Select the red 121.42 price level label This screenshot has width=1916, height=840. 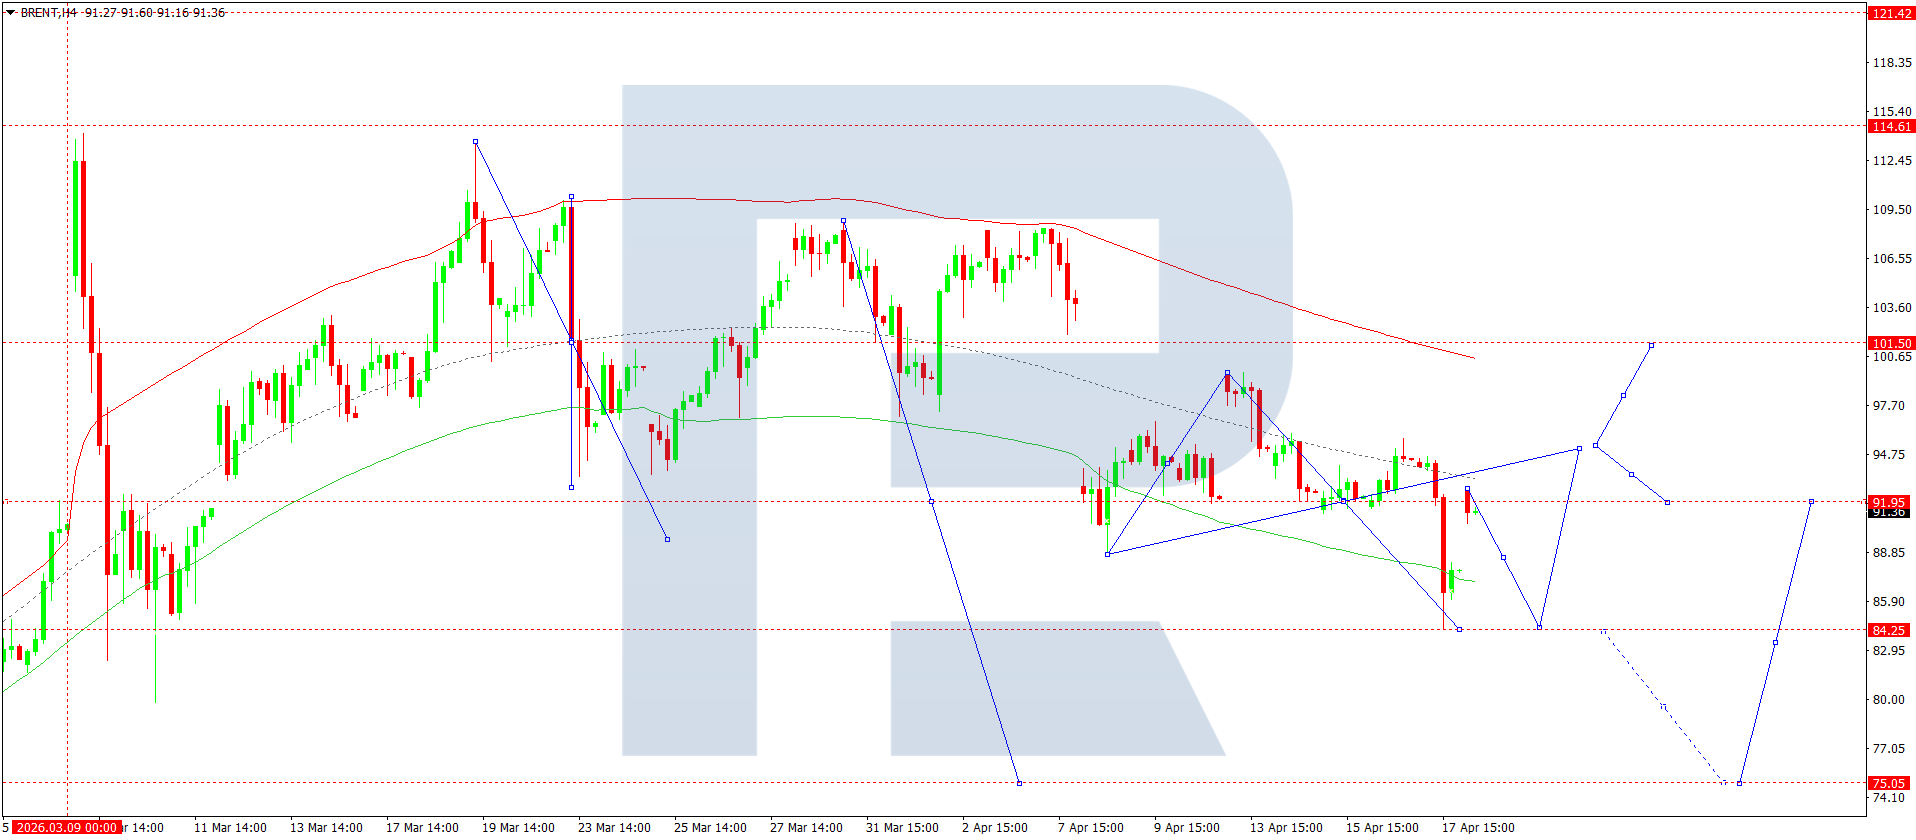(x=1890, y=13)
